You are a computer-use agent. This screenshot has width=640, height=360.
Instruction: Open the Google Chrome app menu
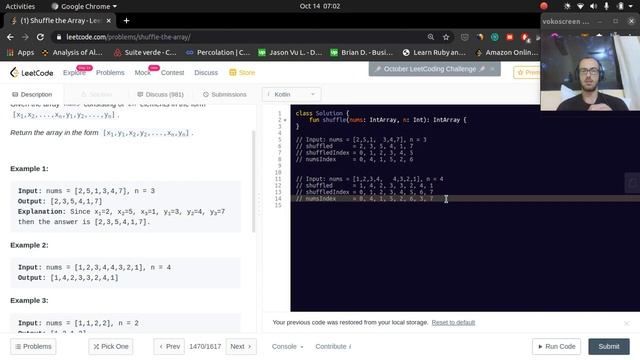(84, 6)
